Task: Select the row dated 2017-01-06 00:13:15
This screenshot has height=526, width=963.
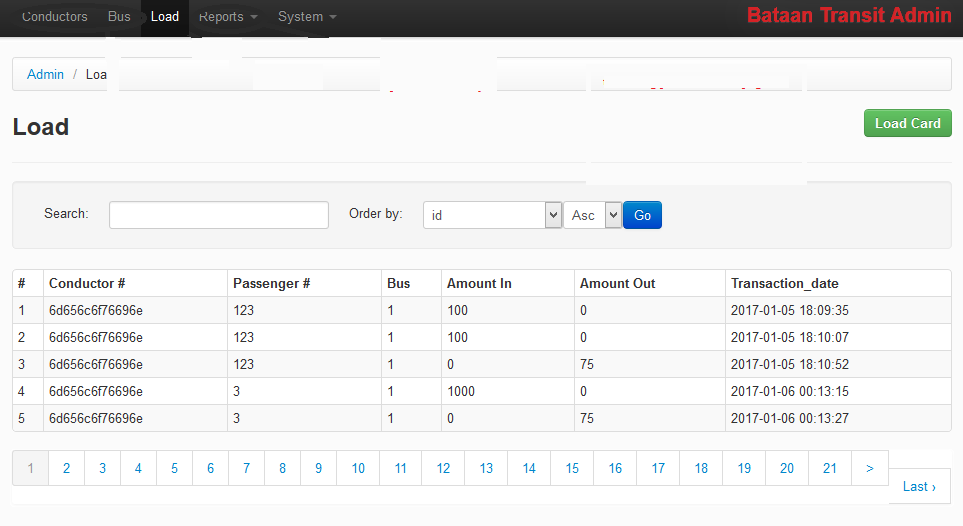Action: (x=480, y=391)
